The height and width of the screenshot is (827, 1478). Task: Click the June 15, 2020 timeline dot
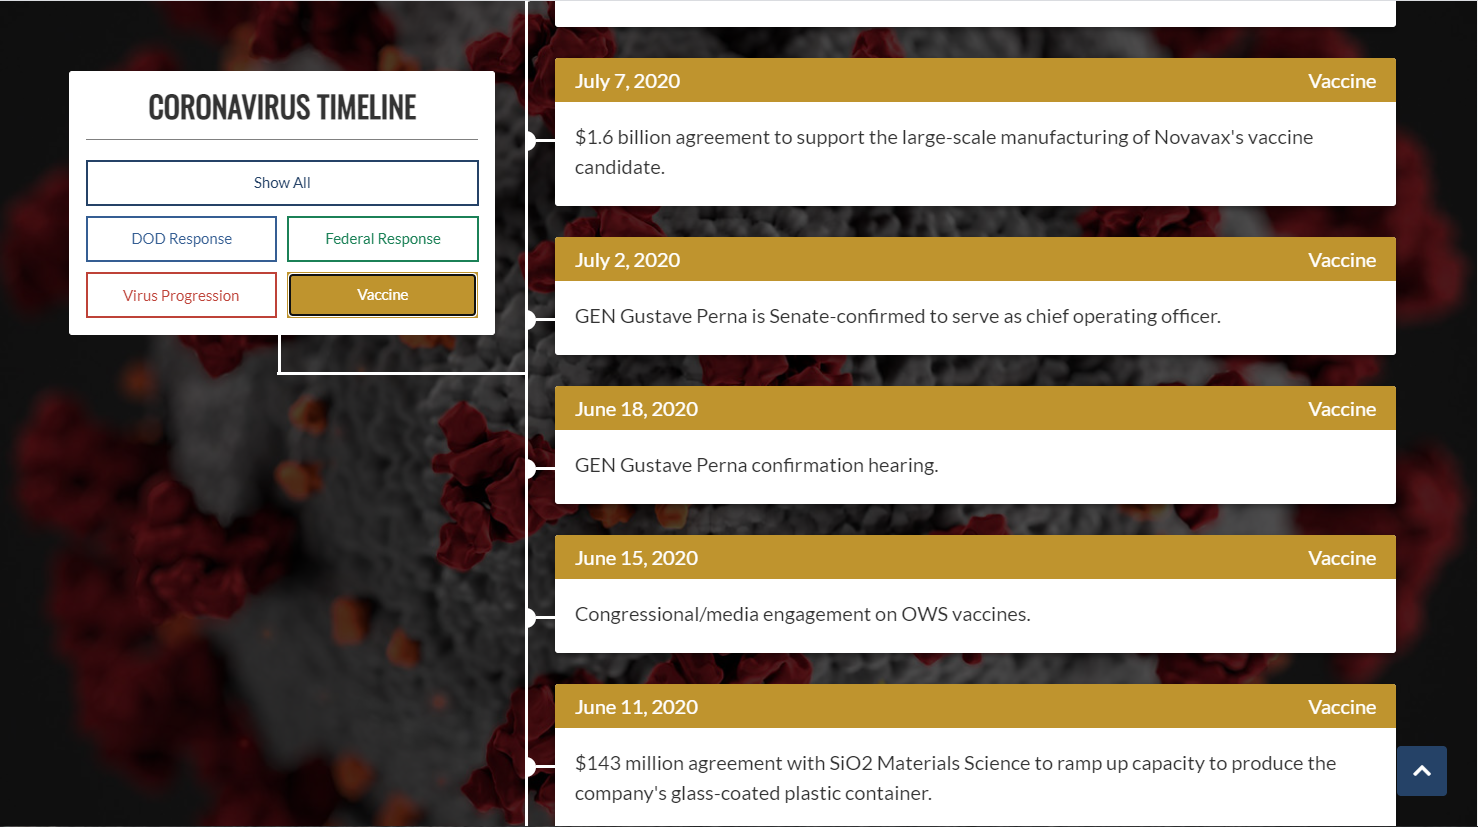point(530,618)
